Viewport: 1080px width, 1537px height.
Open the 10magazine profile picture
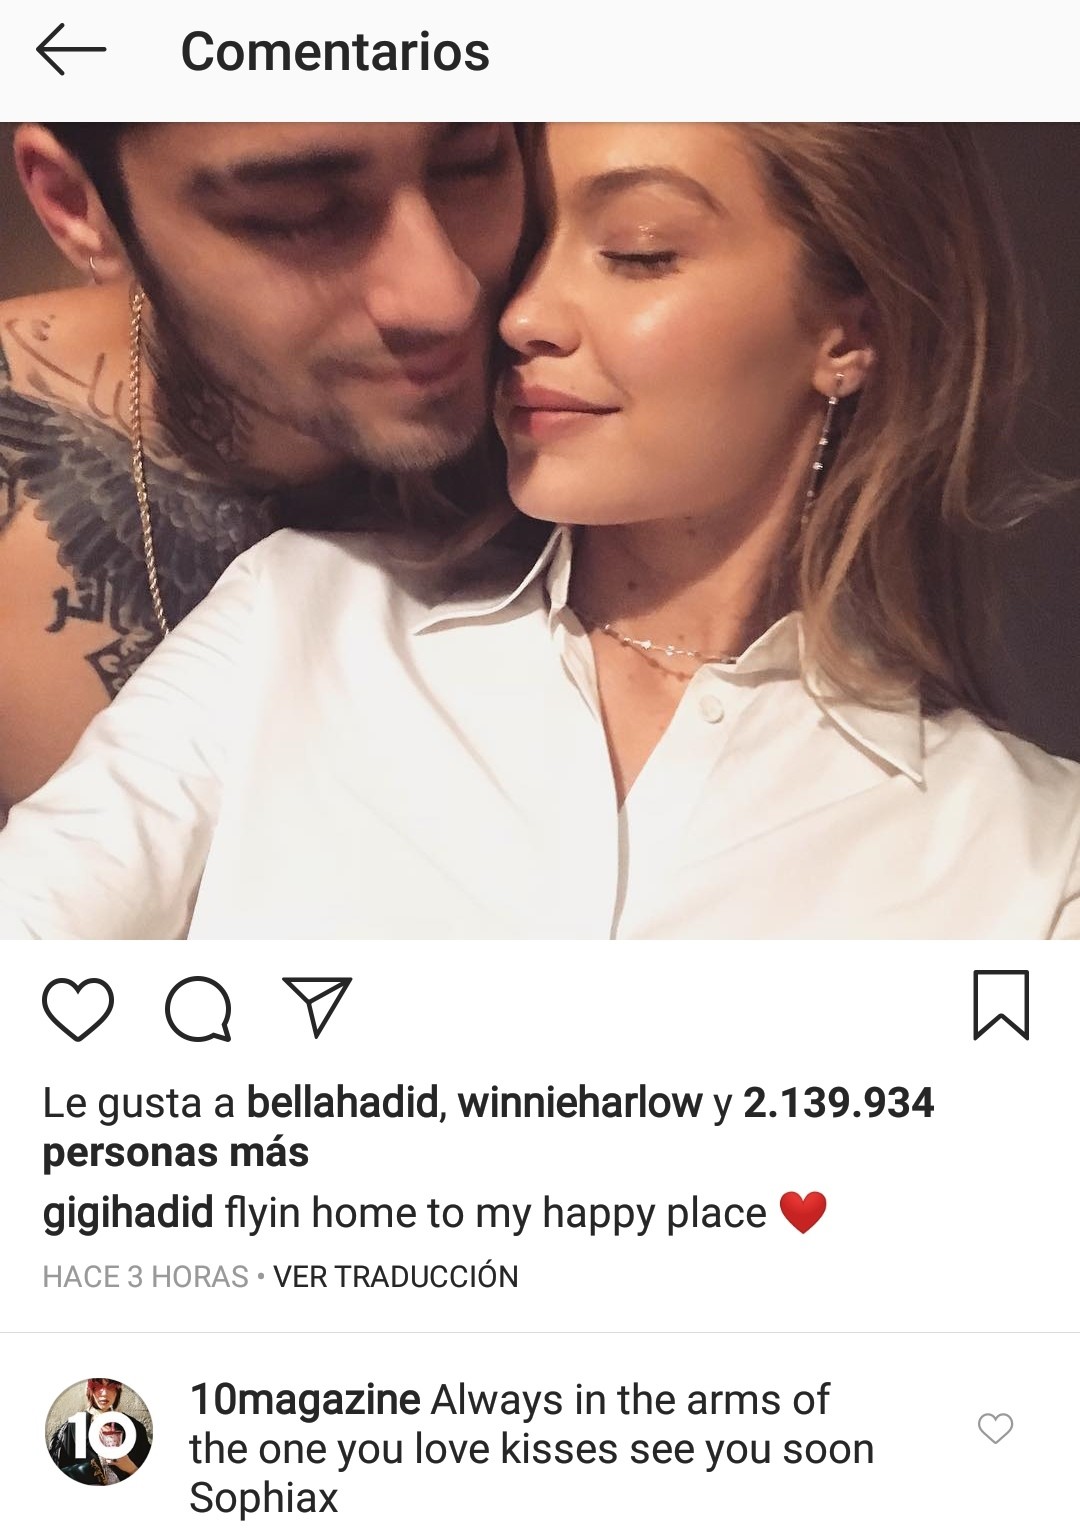coord(99,1431)
